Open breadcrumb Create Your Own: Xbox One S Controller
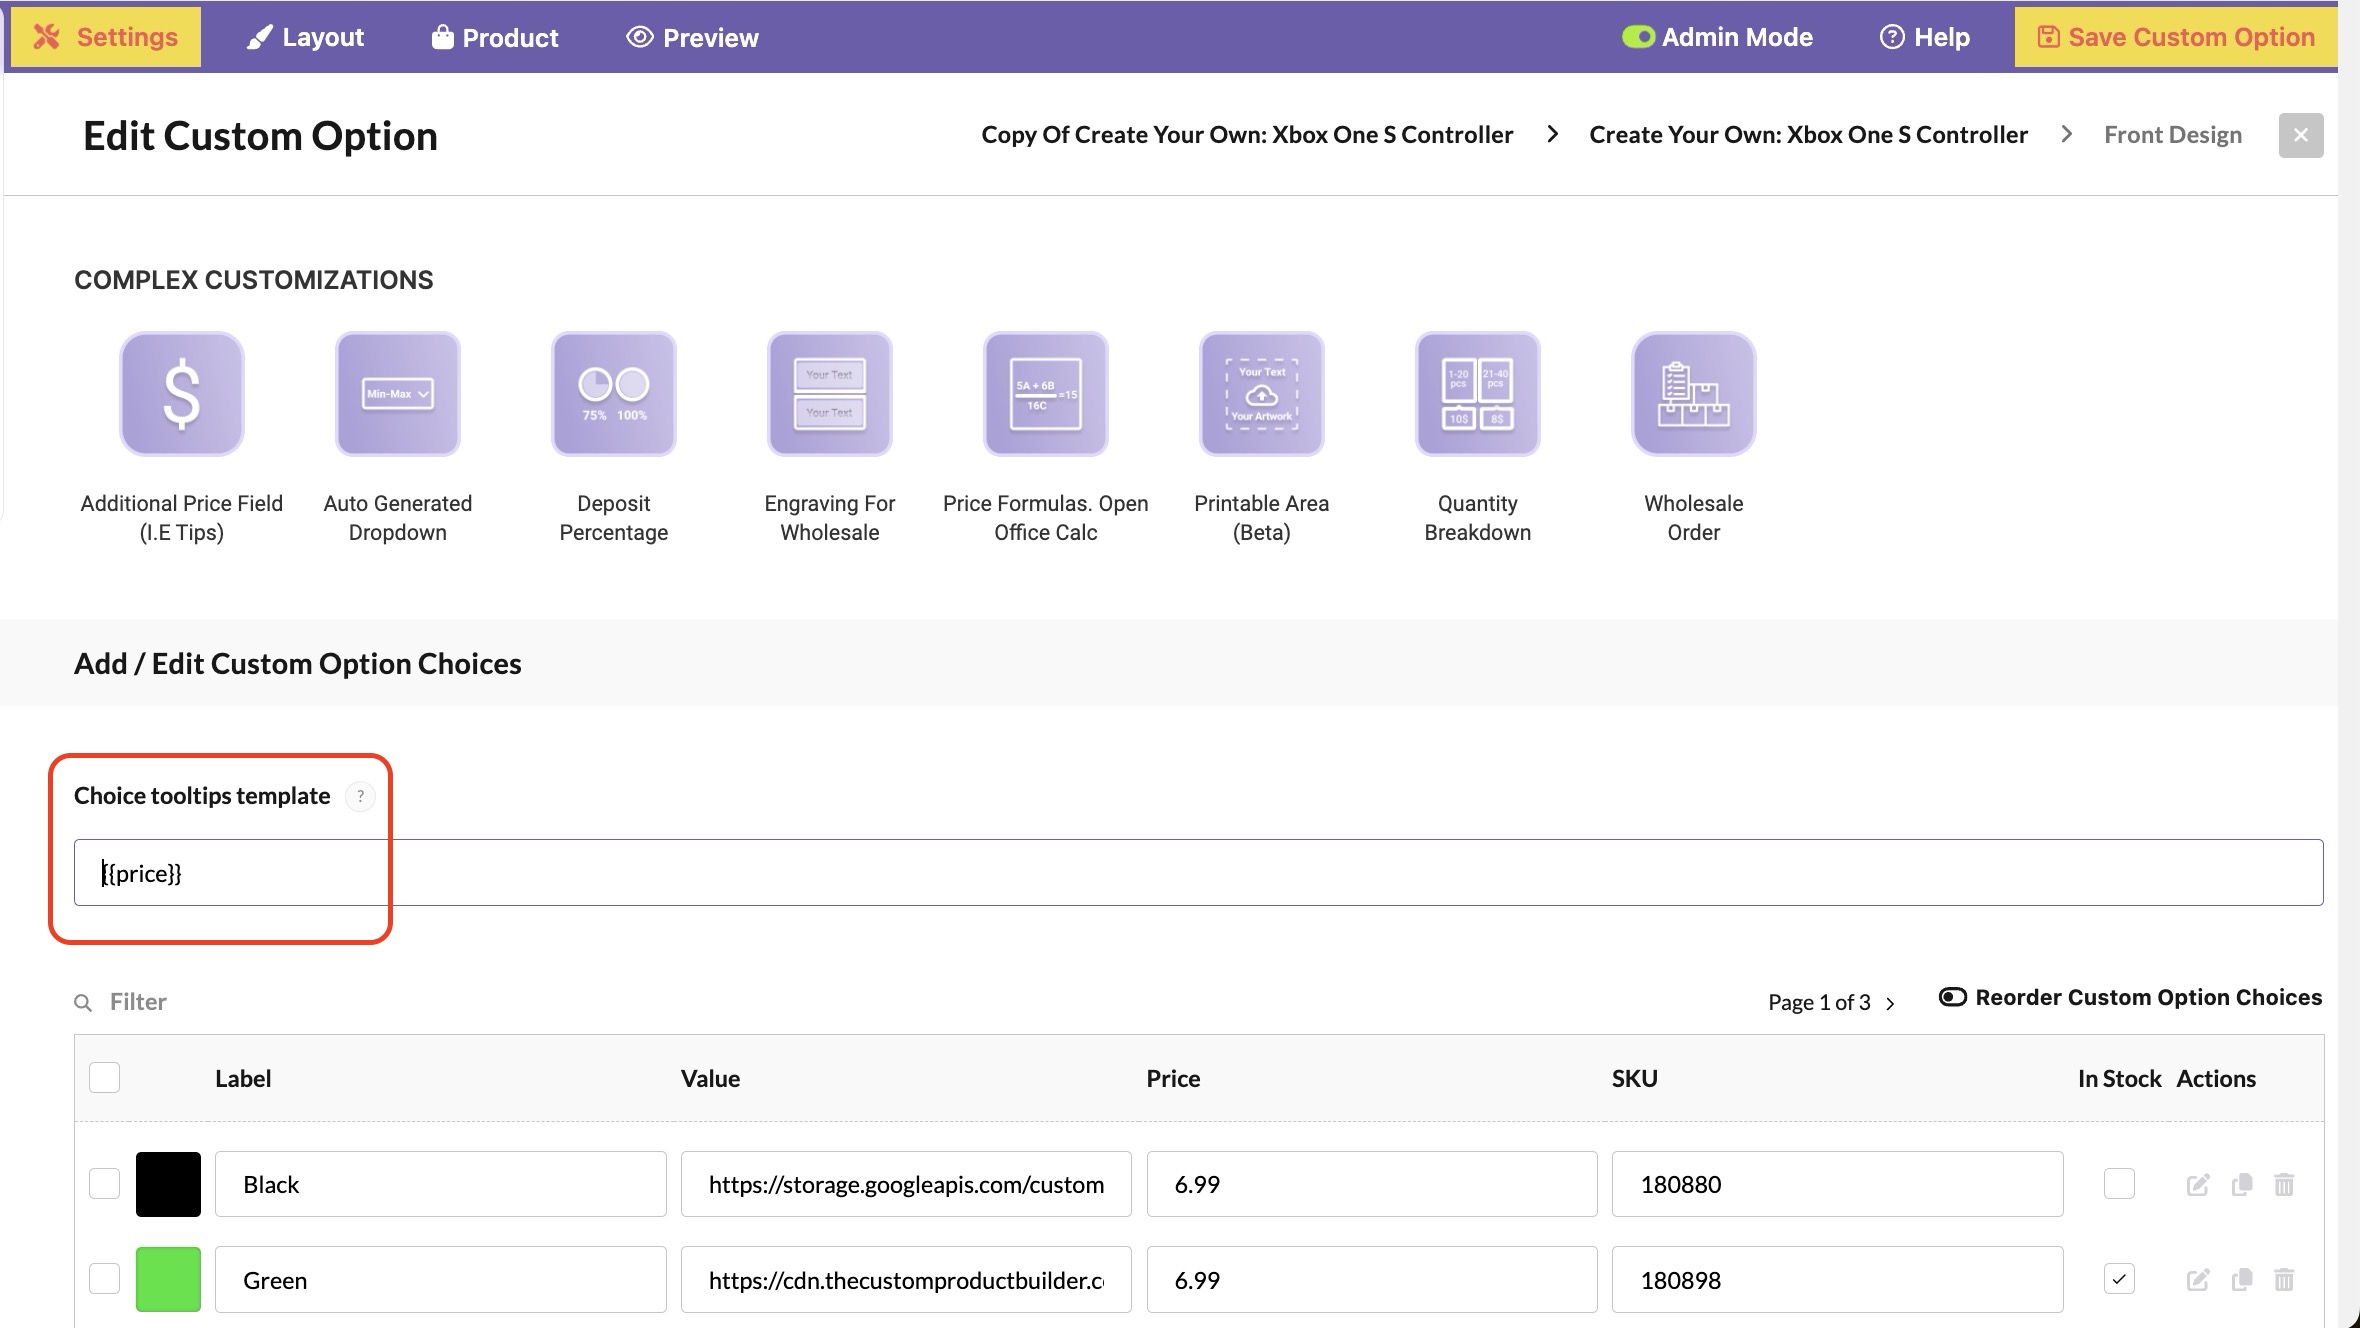Screen dimensions: 2360x1328 click(x=1809, y=135)
